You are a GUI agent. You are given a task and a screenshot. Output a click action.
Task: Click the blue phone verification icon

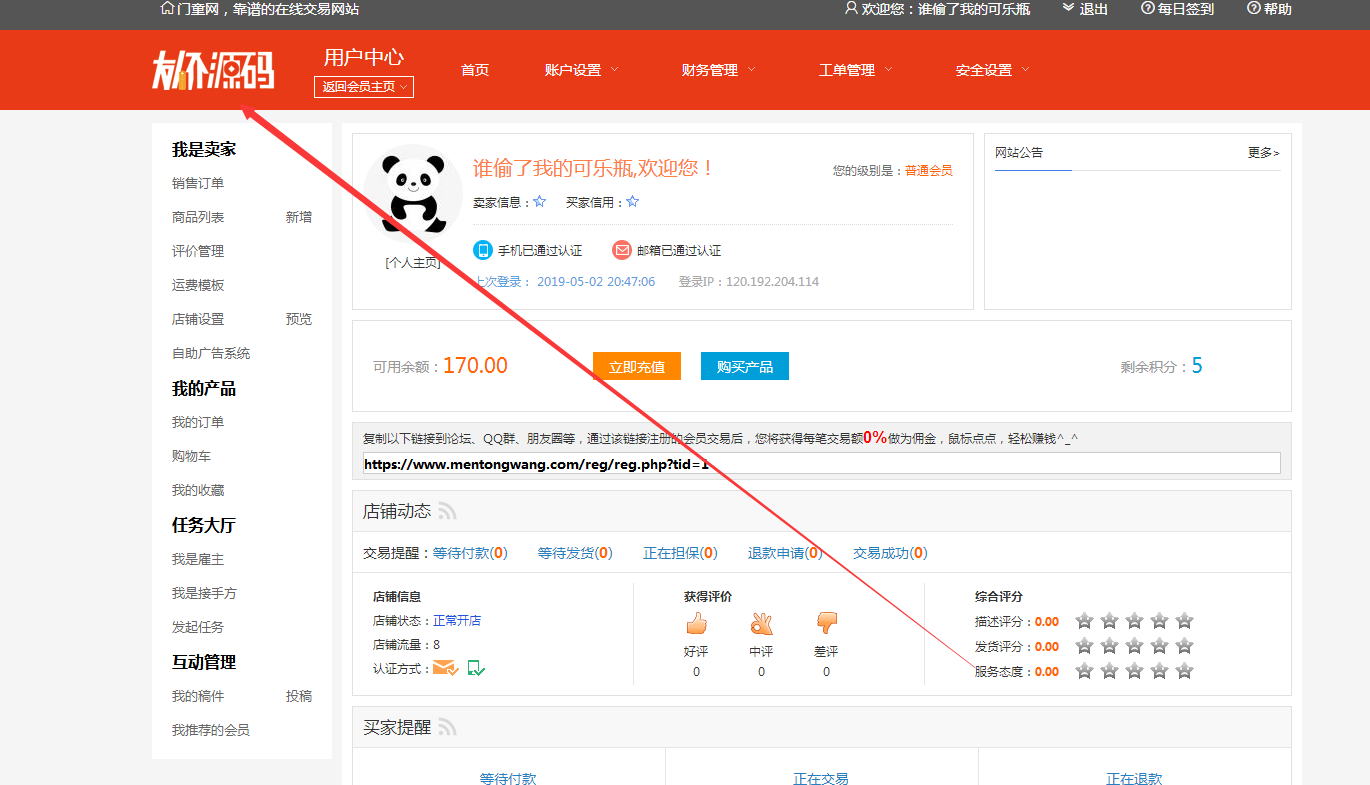(x=483, y=250)
